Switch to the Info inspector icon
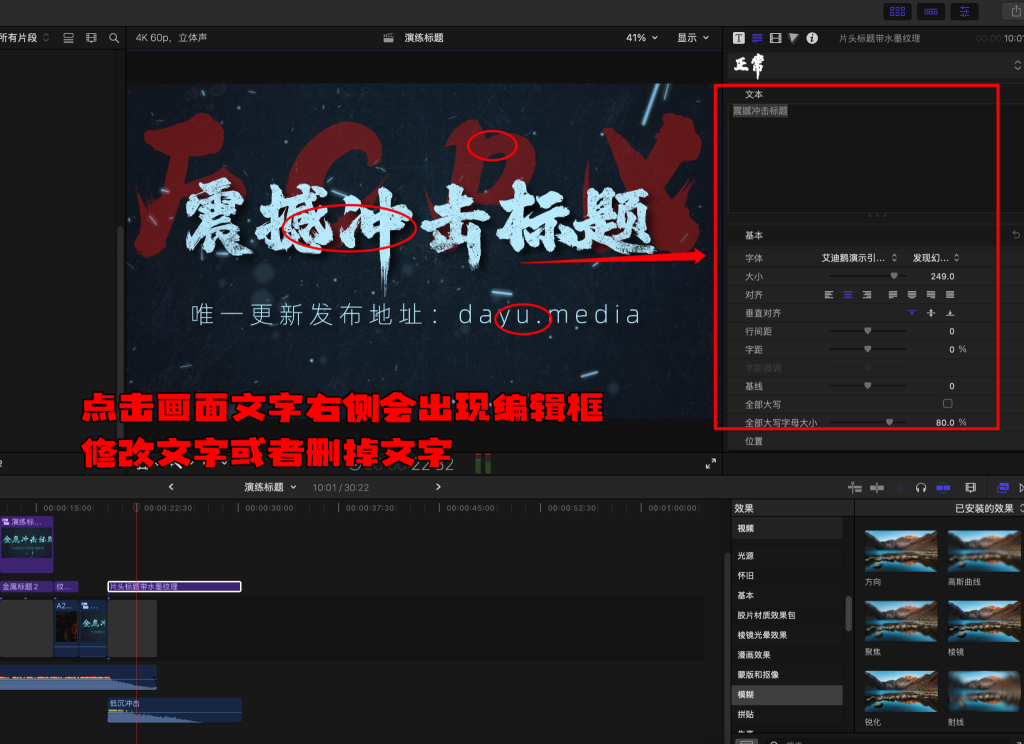This screenshot has width=1024, height=744. pos(812,38)
